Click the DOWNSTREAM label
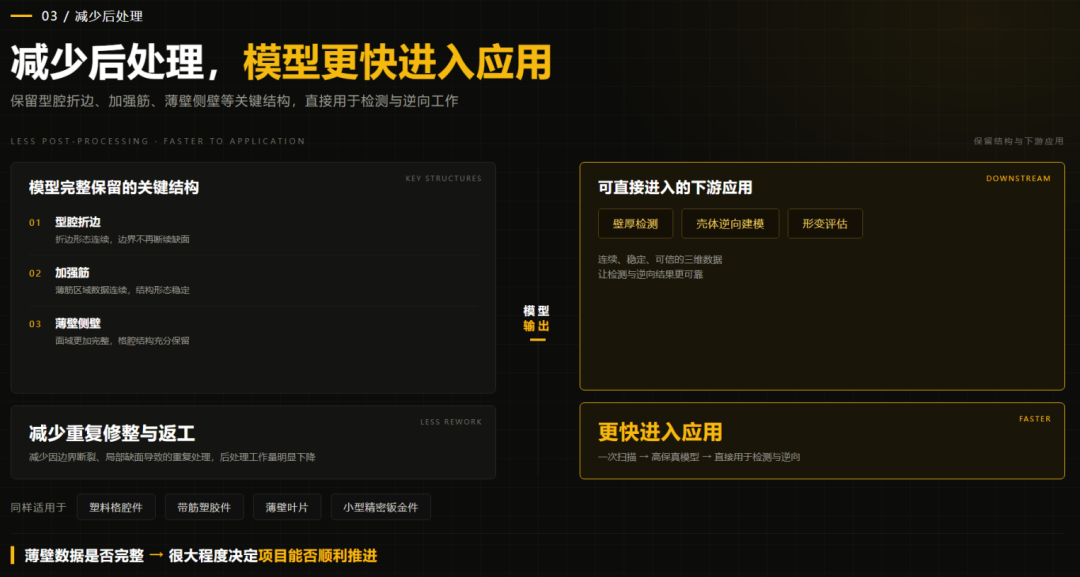Screen dimensions: 1080x577 [1019, 178]
